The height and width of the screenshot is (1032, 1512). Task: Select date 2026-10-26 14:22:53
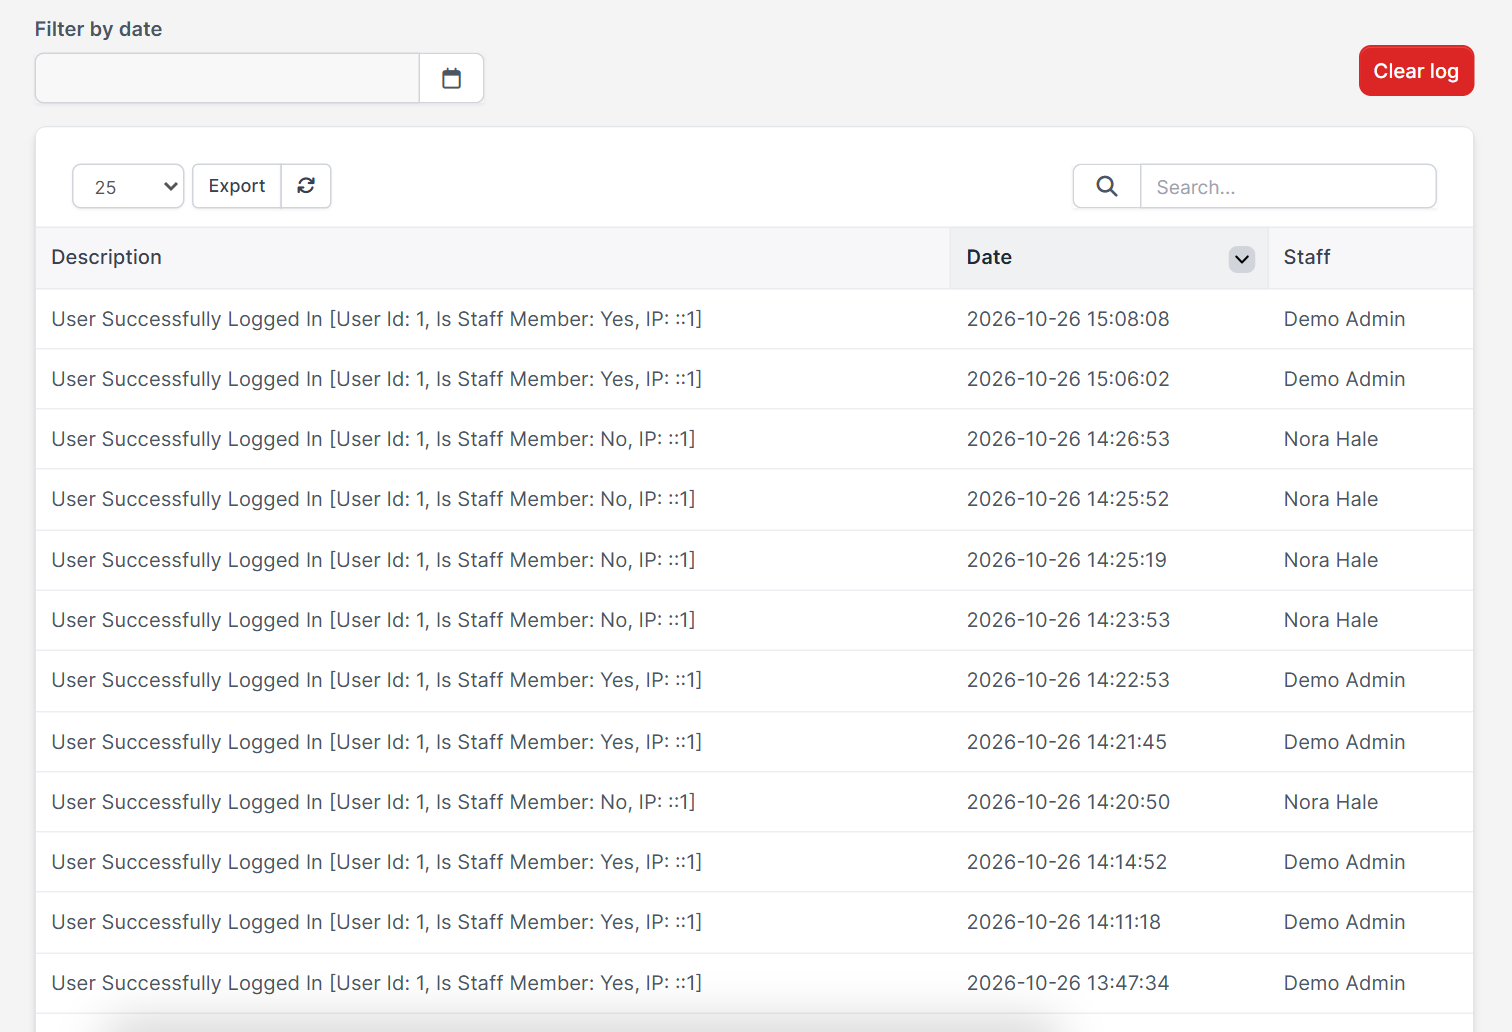point(1068,680)
